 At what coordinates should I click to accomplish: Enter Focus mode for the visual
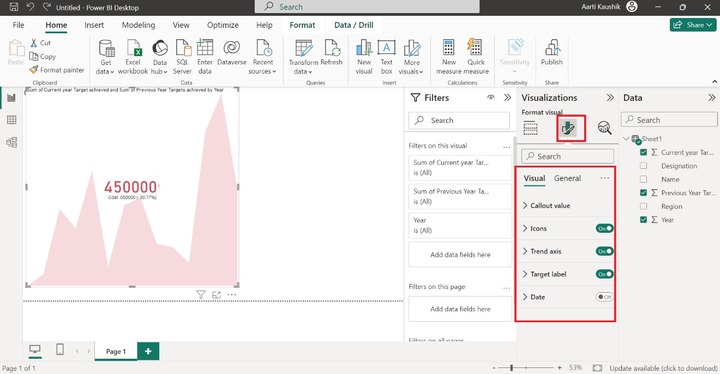(216, 295)
